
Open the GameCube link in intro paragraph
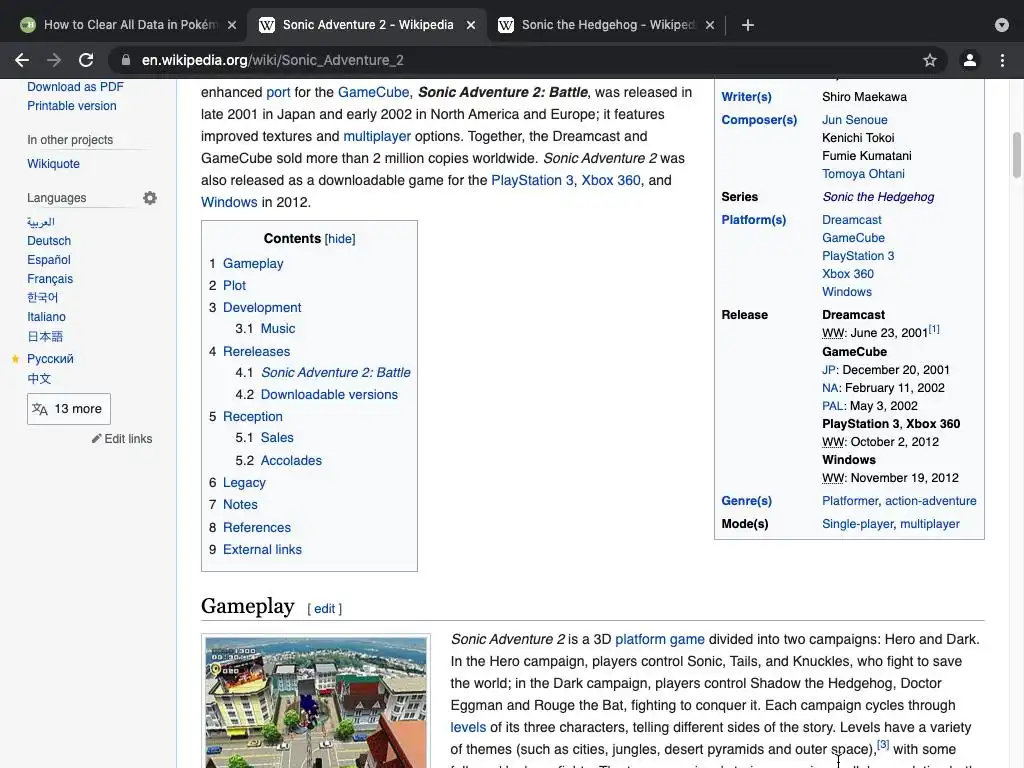pyautogui.click(x=374, y=92)
